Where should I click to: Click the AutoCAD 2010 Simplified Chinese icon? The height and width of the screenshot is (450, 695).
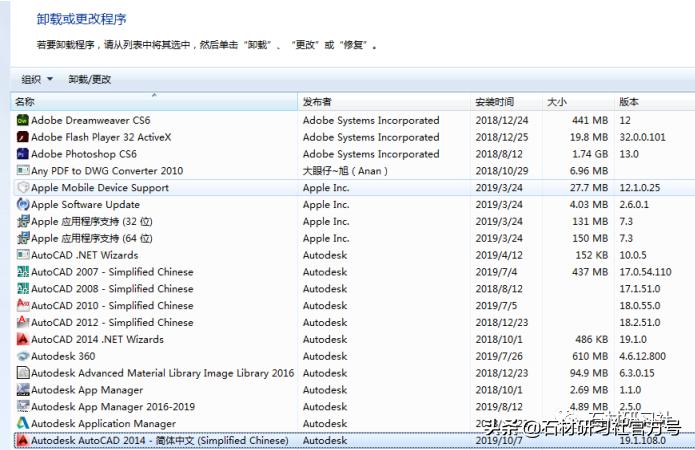coord(23,305)
